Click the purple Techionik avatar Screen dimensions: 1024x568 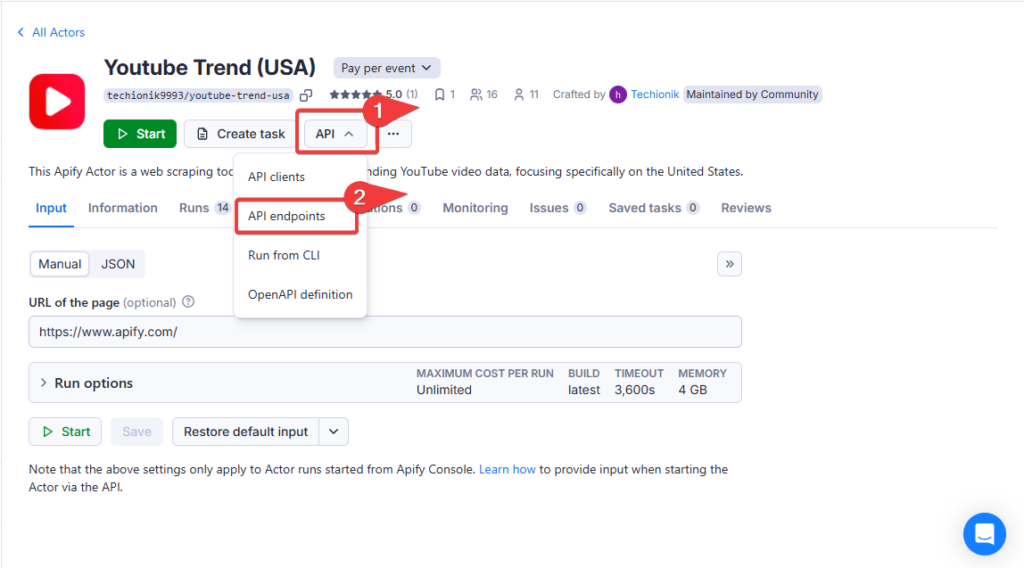(618, 95)
